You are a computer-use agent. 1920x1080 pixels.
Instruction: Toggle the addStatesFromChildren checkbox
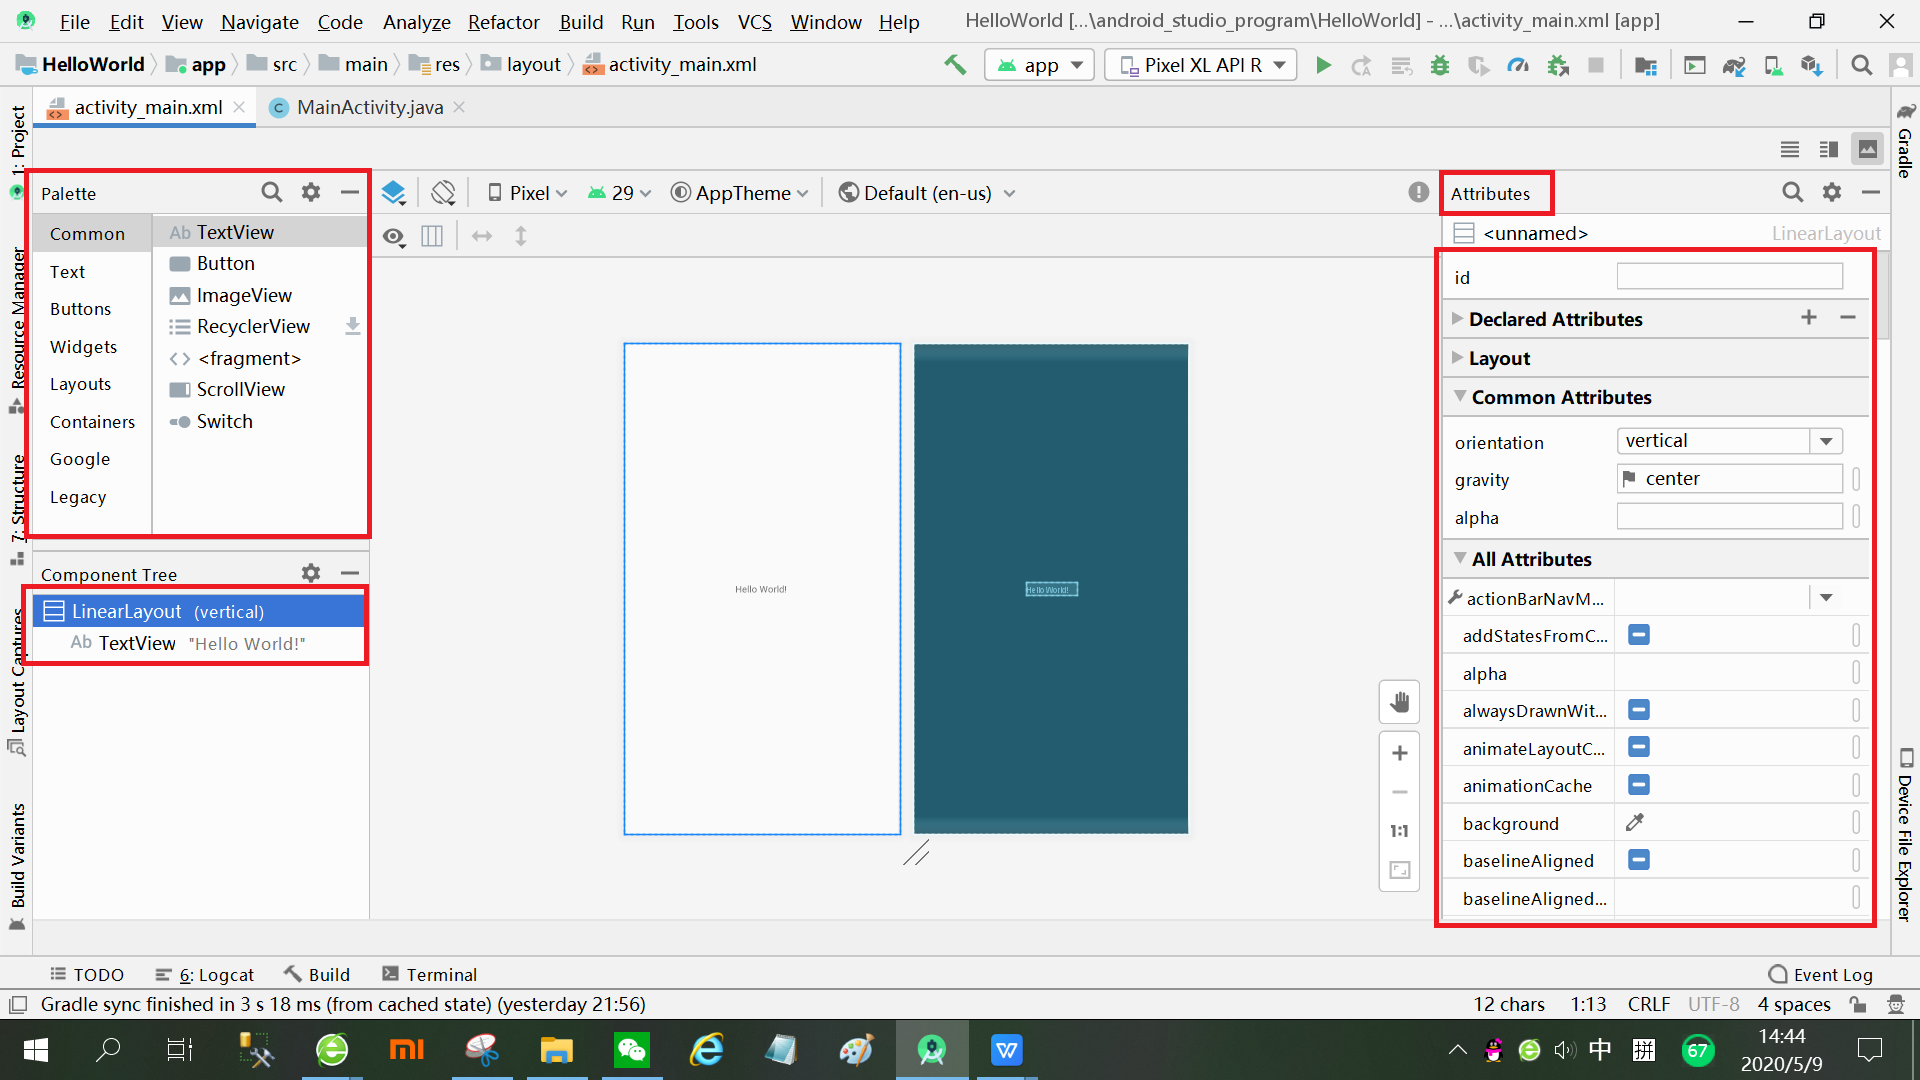coord(1638,635)
